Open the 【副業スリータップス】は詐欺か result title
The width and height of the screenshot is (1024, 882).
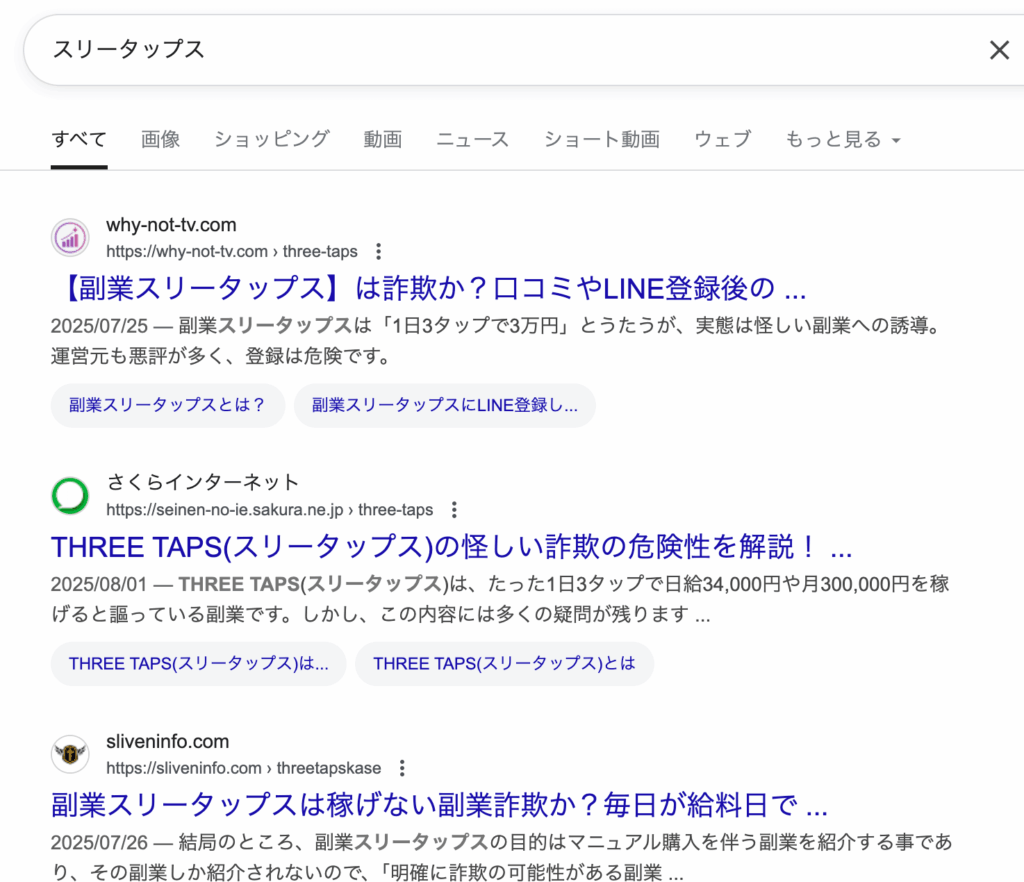[430, 288]
